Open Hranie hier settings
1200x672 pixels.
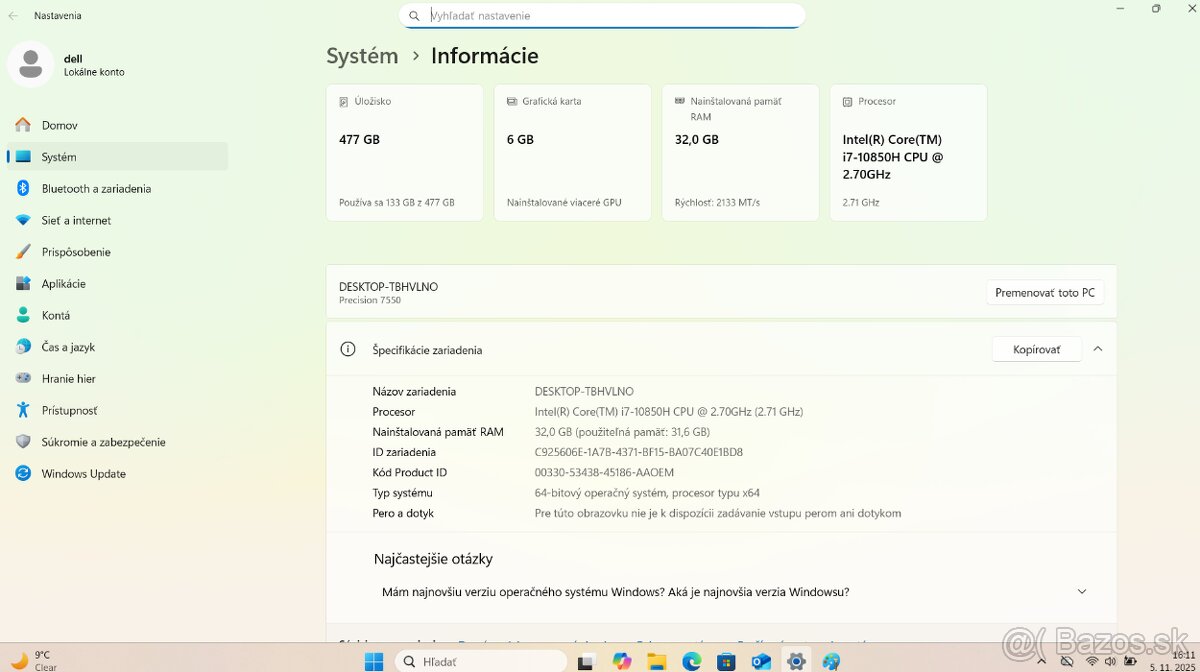[80, 378]
